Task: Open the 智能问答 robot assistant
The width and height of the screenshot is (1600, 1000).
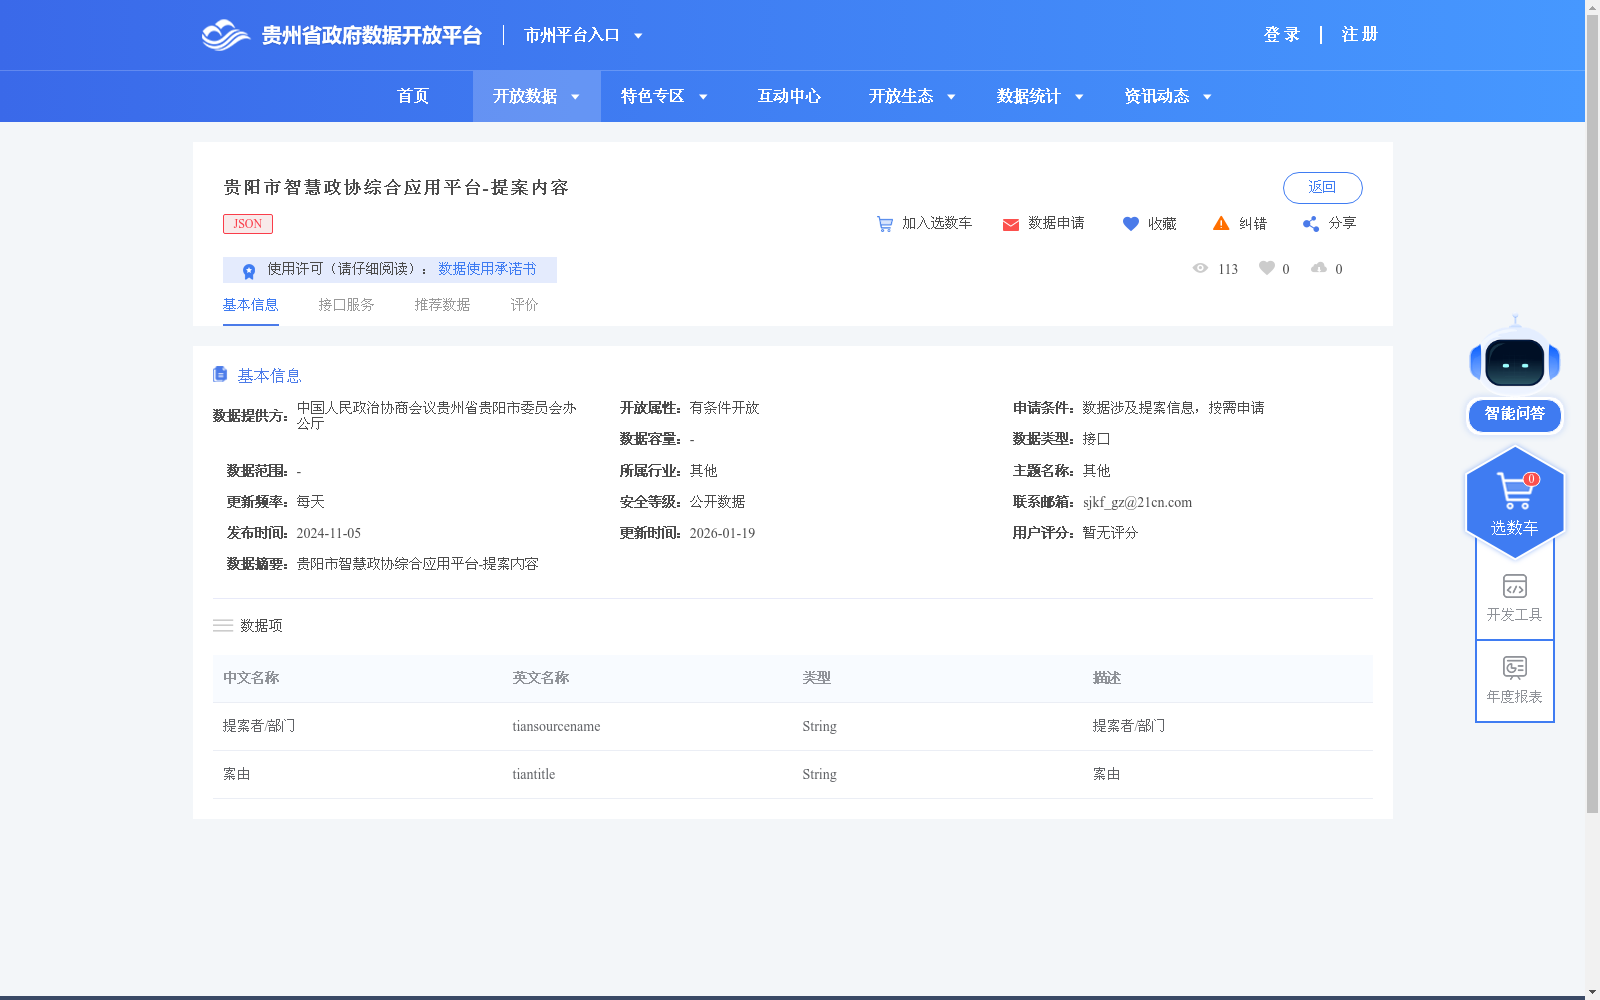Action: click(1515, 376)
